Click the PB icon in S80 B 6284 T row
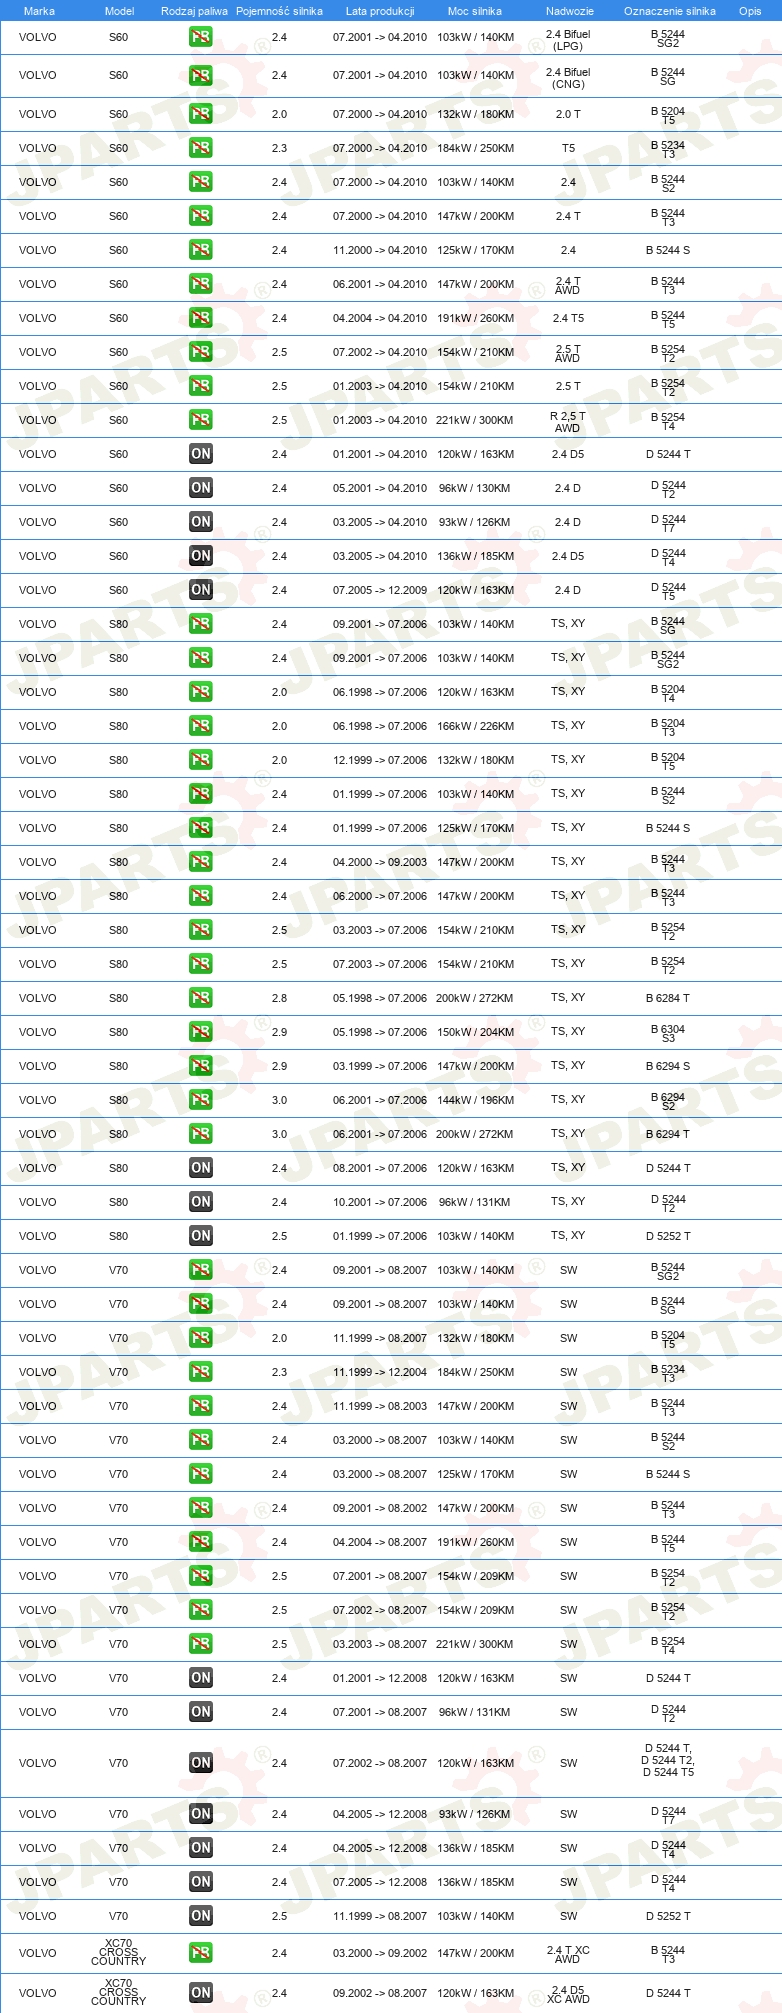Viewport: 782px width, 2013px height. pyautogui.click(x=201, y=998)
